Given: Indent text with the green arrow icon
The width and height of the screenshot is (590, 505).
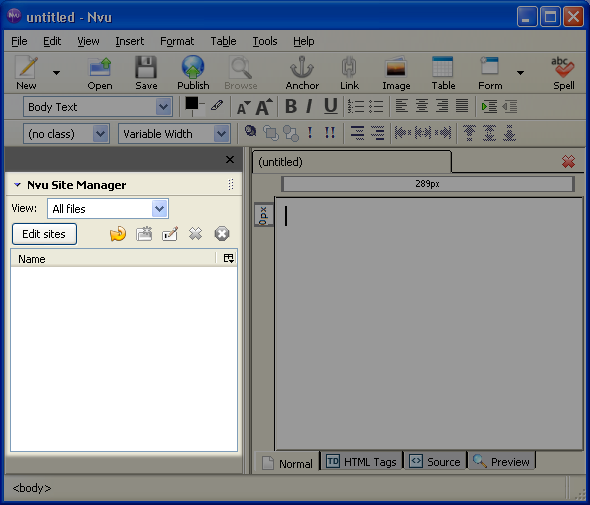Looking at the screenshot, I should point(489,106).
